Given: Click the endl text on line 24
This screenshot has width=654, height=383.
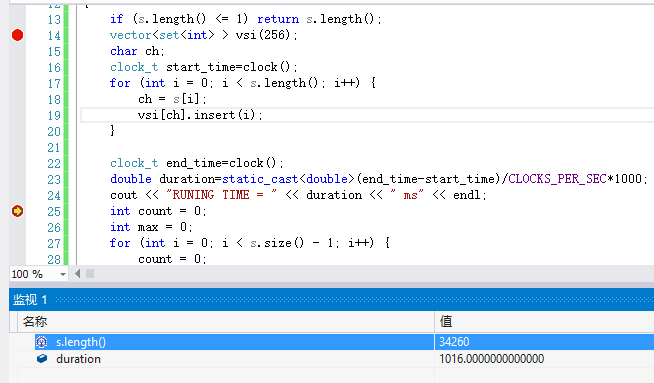Looking at the screenshot, I should (x=467, y=195).
